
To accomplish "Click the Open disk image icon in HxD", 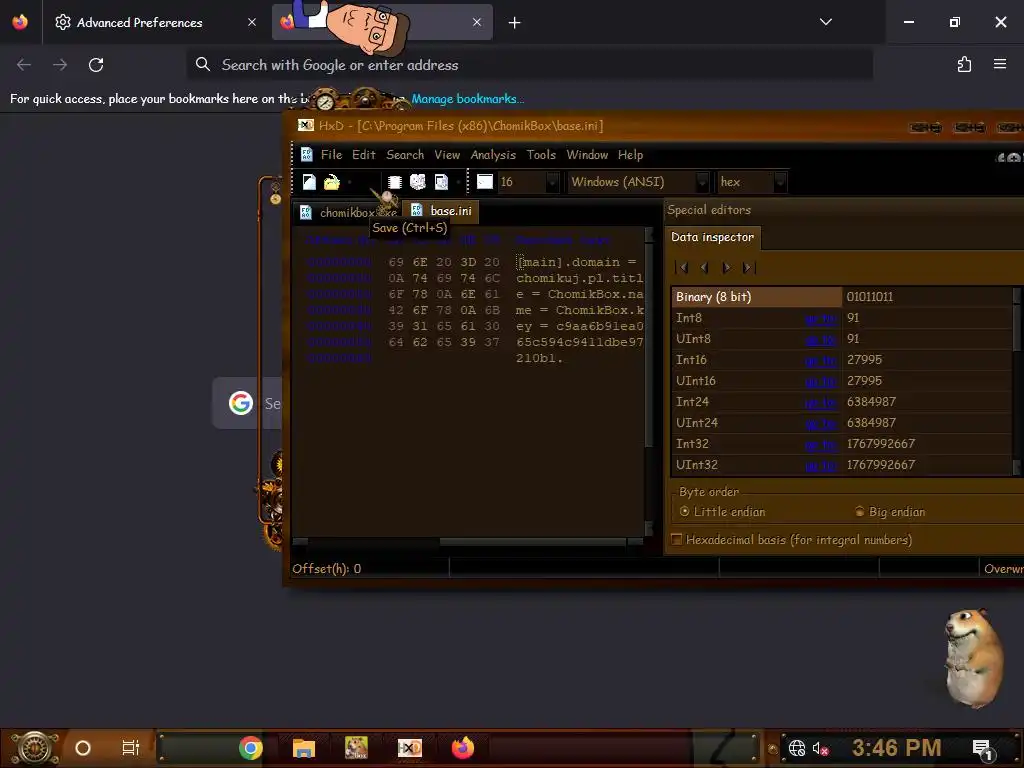I will click(x=441, y=182).
